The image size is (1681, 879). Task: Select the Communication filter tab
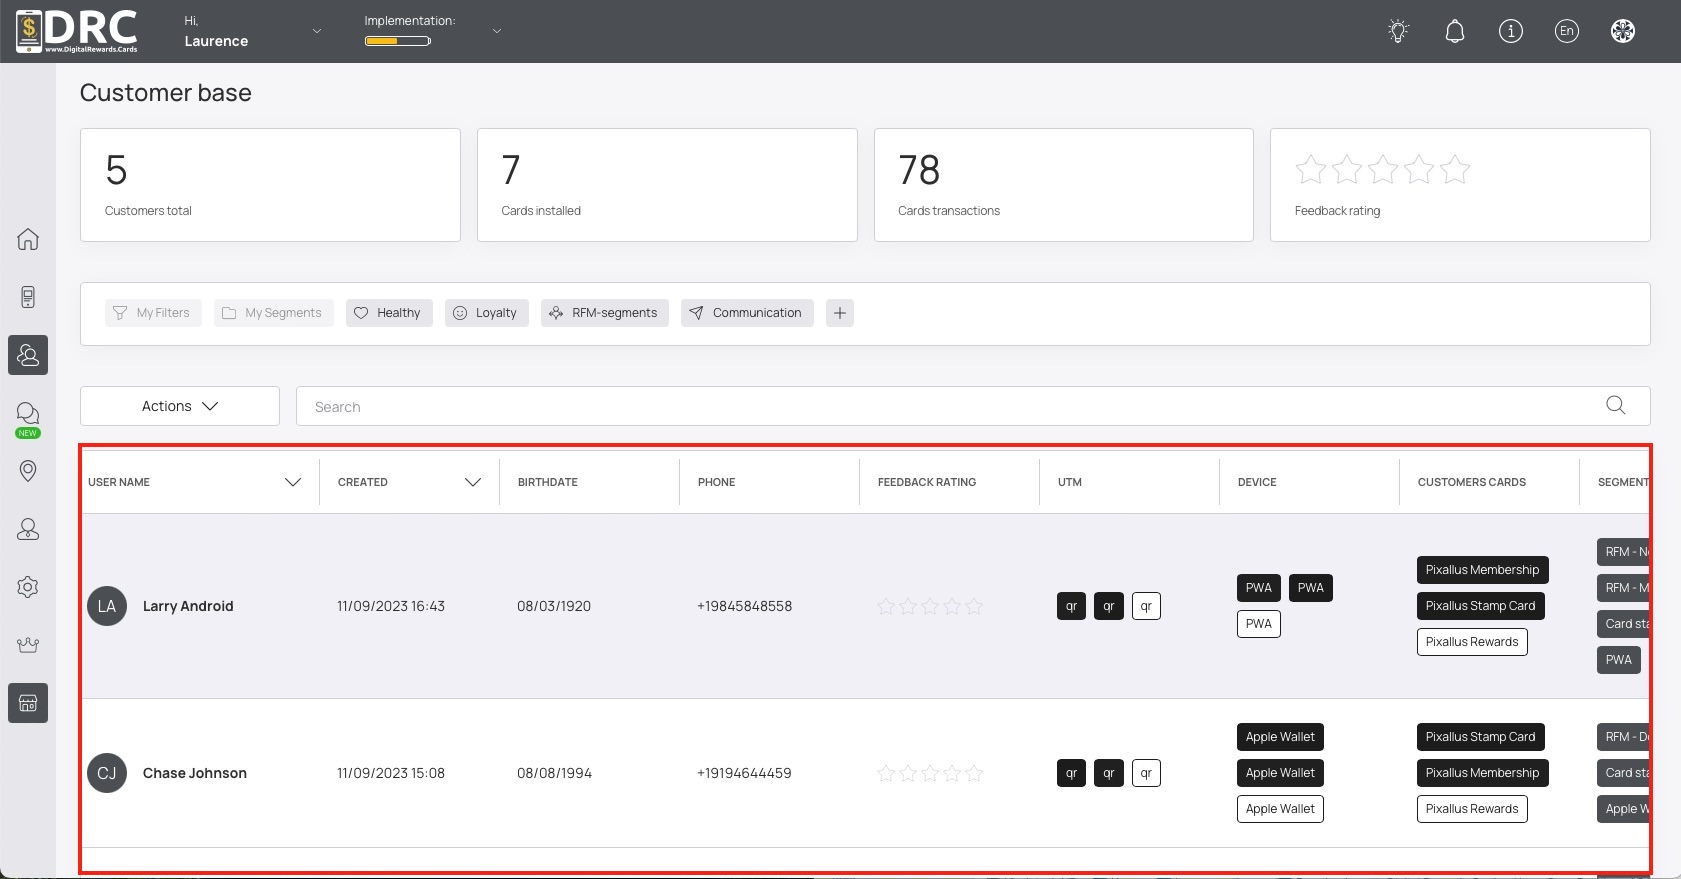747,313
